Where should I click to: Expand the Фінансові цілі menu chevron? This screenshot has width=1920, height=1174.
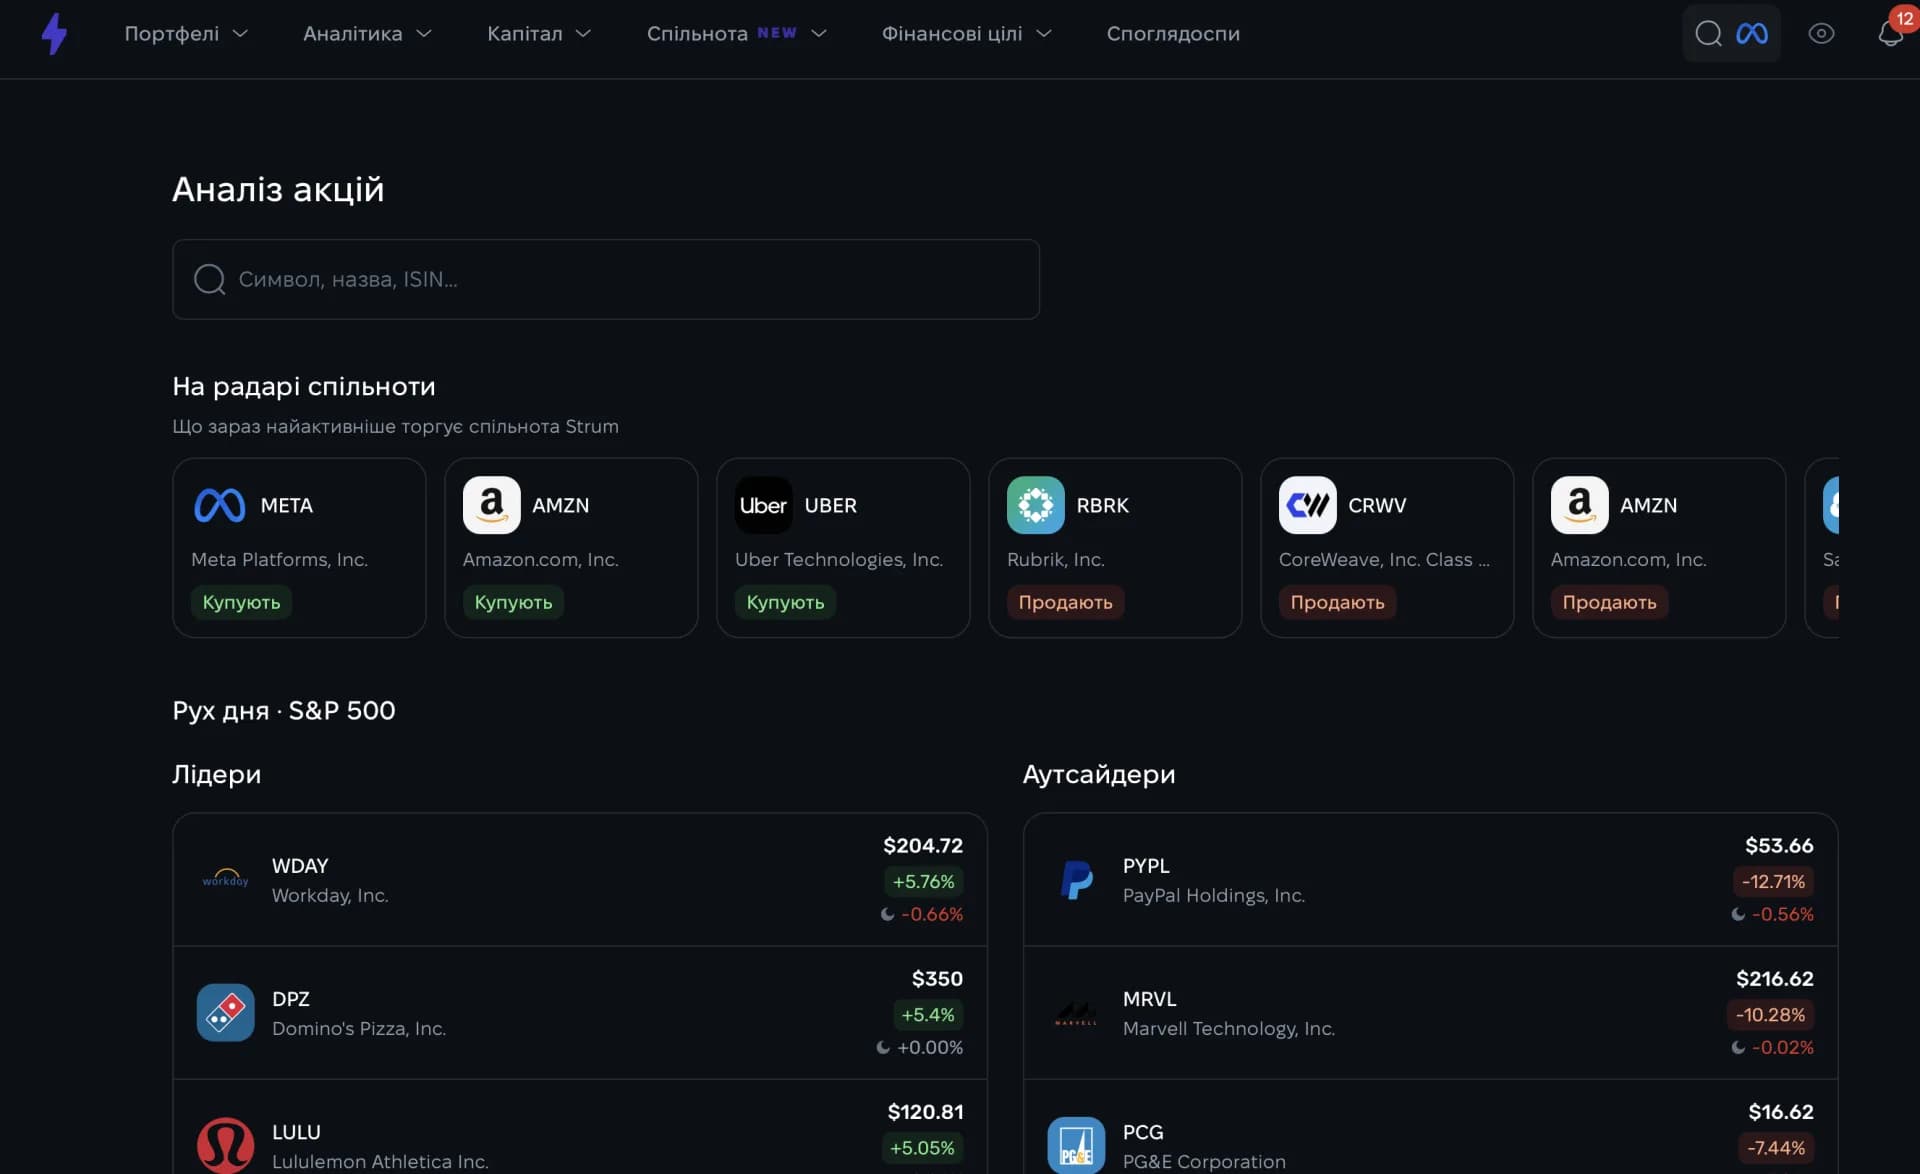click(1044, 33)
